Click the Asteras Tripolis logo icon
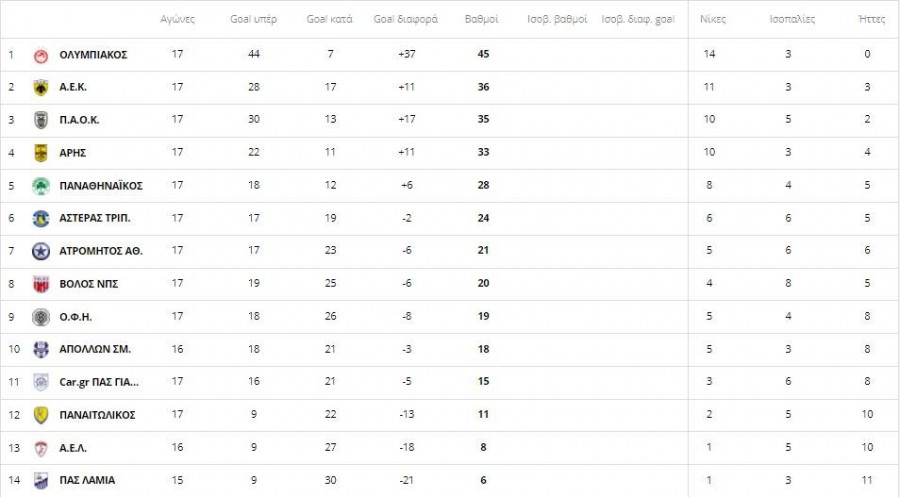 (x=41, y=219)
